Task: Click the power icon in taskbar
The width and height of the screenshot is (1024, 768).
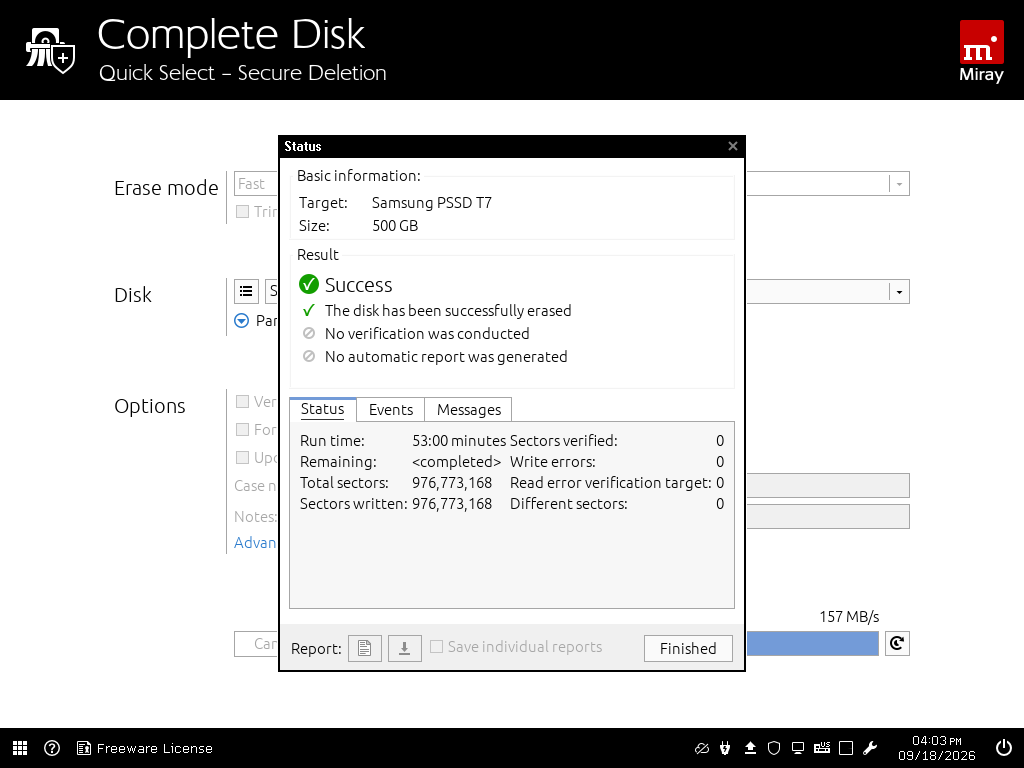Action: pos(1003,748)
